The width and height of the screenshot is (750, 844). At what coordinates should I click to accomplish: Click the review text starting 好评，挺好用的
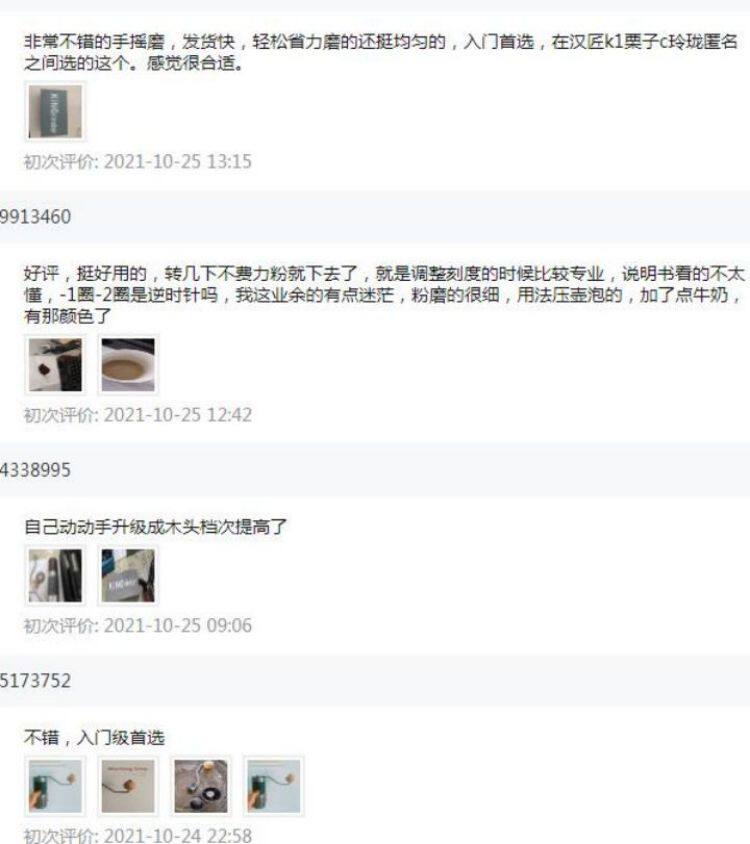(384, 294)
